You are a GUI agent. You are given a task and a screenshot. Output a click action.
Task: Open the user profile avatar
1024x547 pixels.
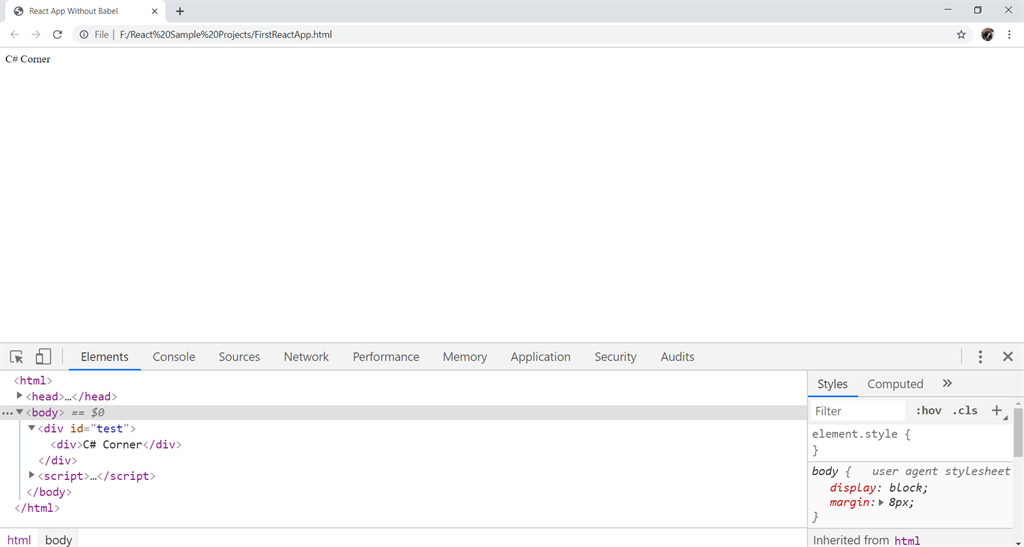click(987, 35)
